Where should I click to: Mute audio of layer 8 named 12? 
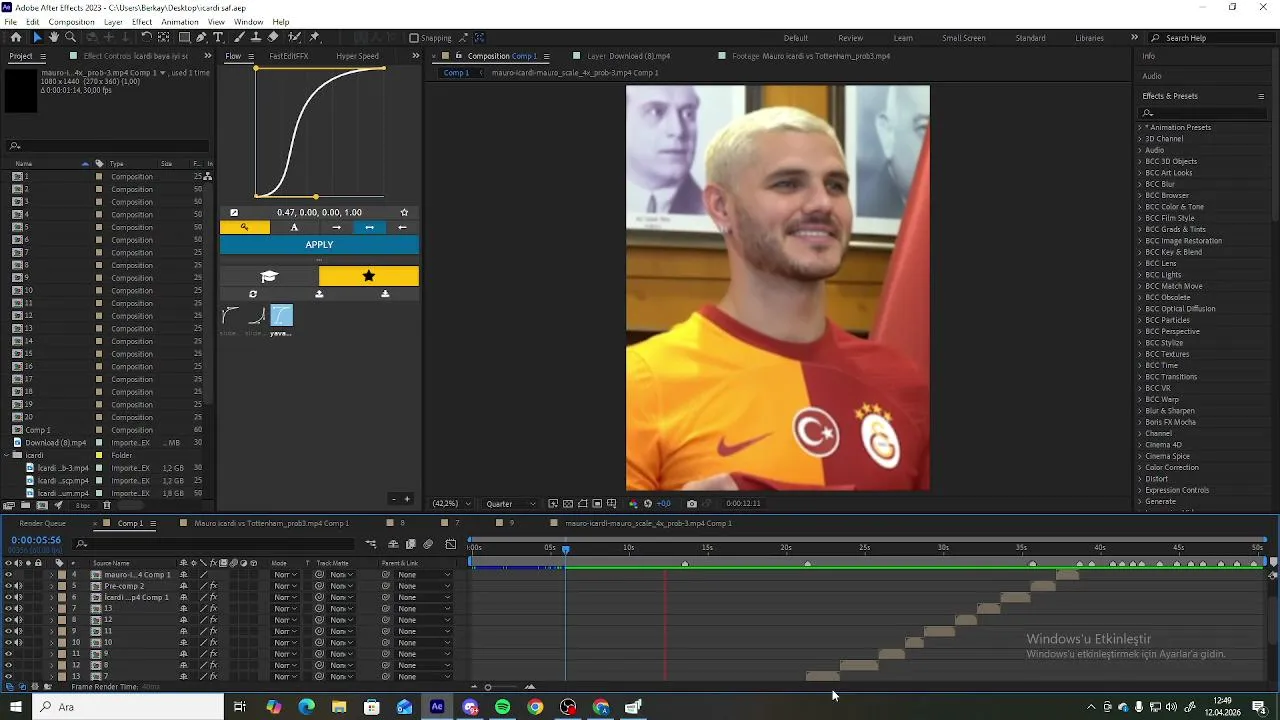[x=18, y=620]
